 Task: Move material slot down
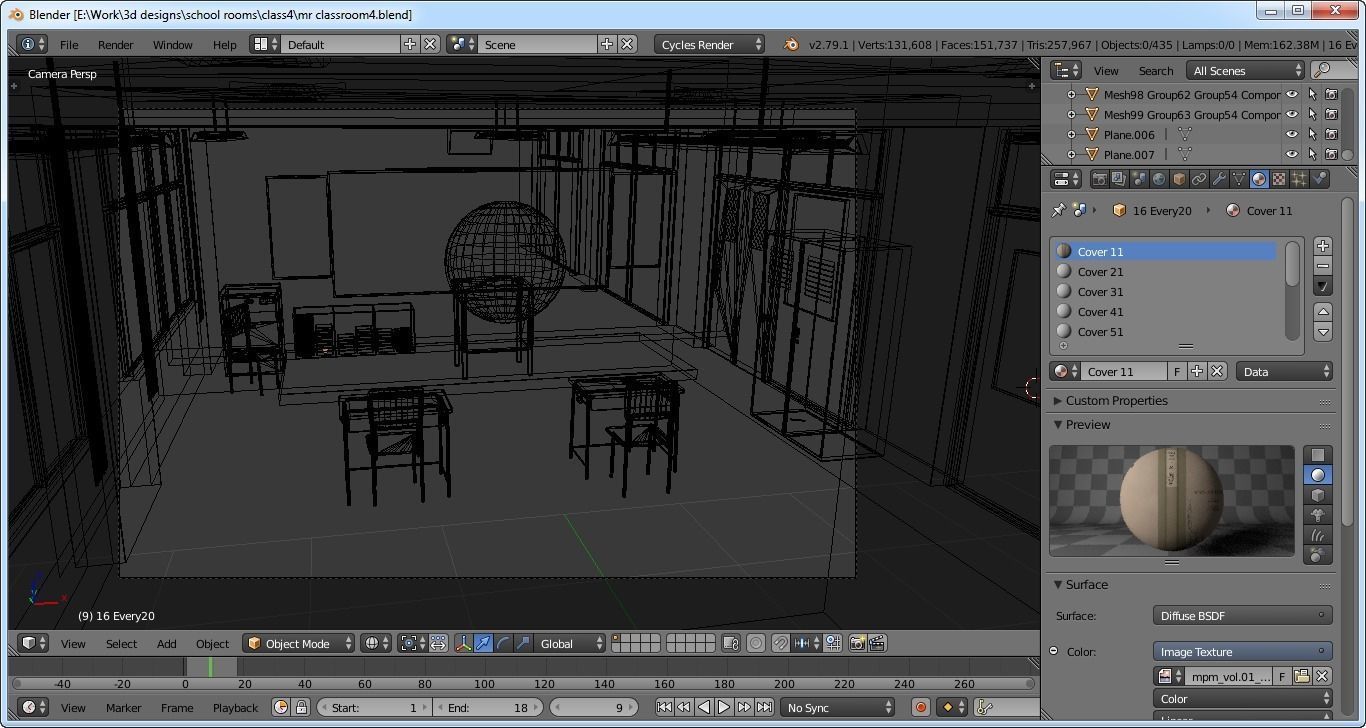click(x=1323, y=332)
